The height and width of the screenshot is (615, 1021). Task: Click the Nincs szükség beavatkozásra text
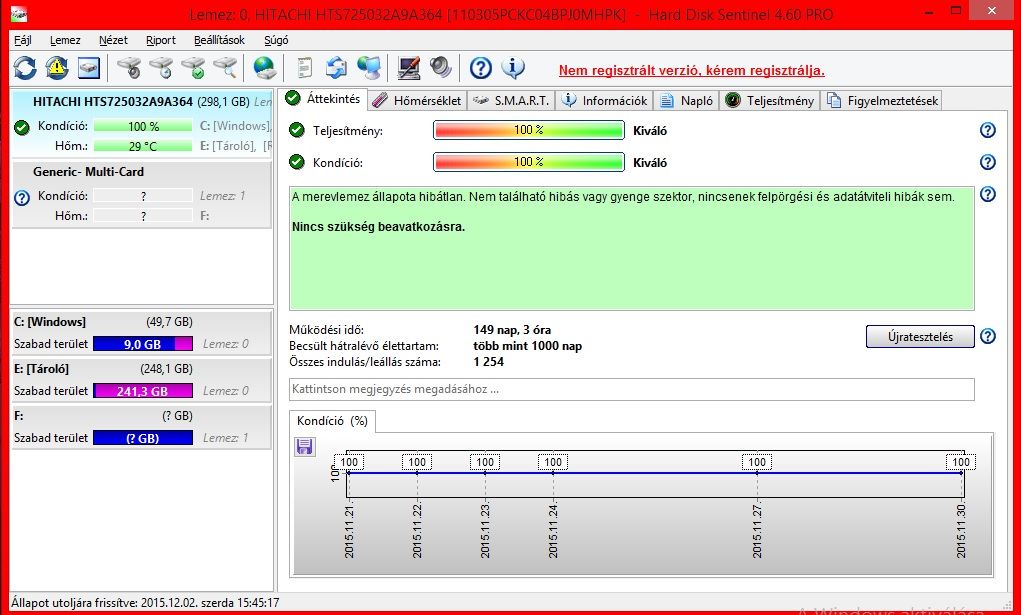pyautogui.click(x=378, y=227)
